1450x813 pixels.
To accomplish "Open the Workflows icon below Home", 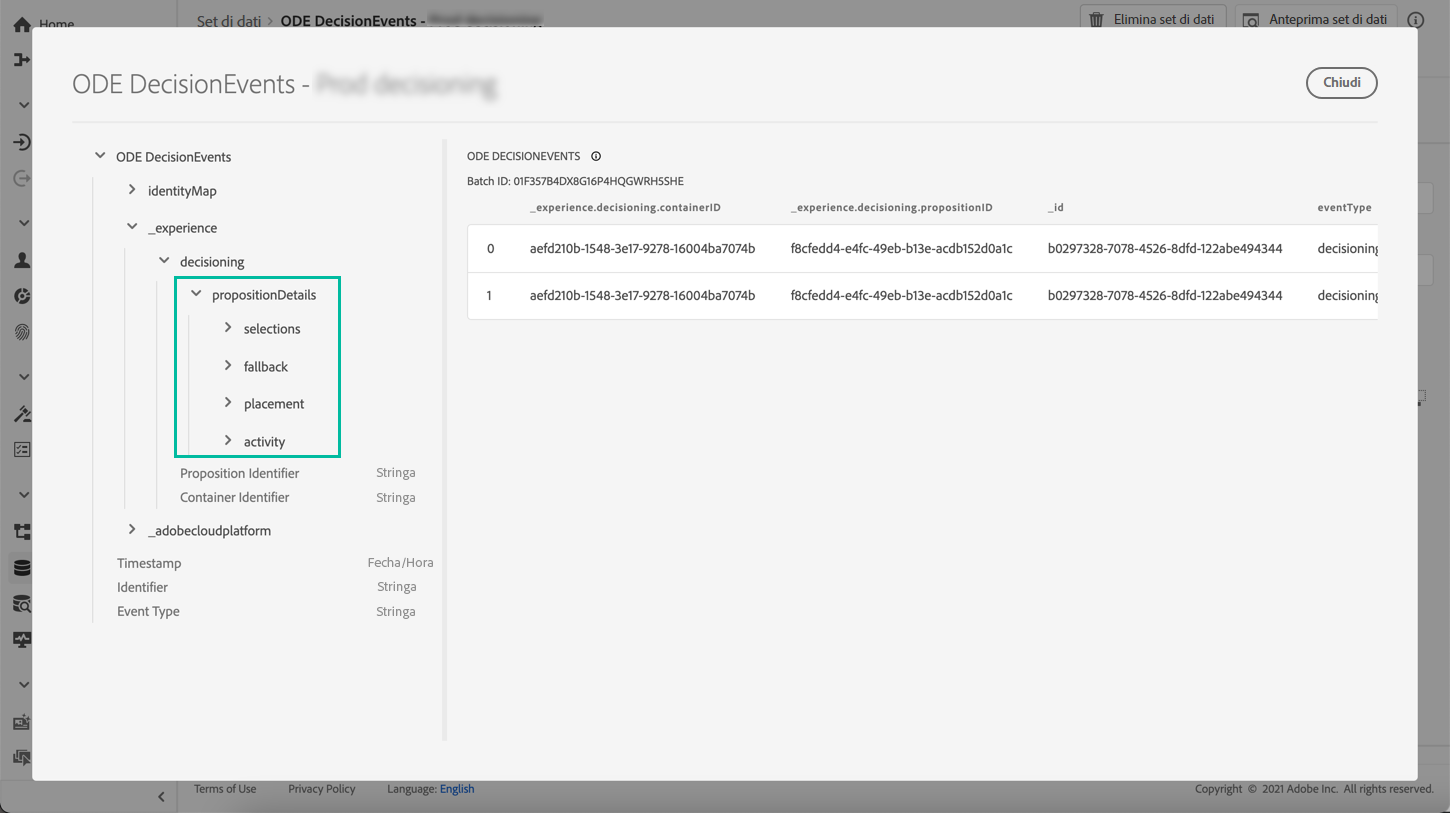I will tap(22, 60).
